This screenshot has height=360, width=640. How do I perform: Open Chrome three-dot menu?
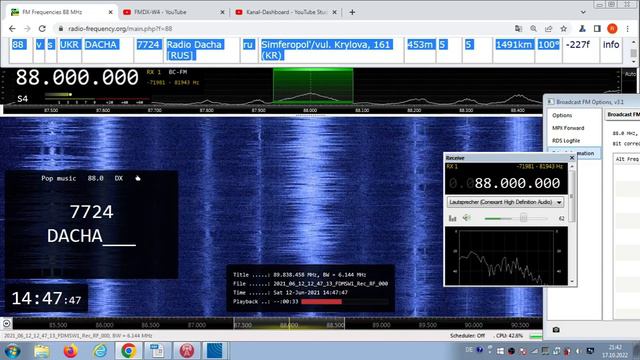coord(627,29)
